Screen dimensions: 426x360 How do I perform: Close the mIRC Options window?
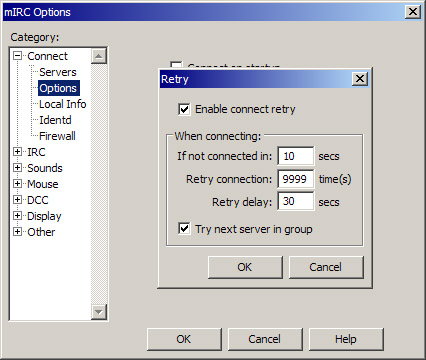[413, 12]
